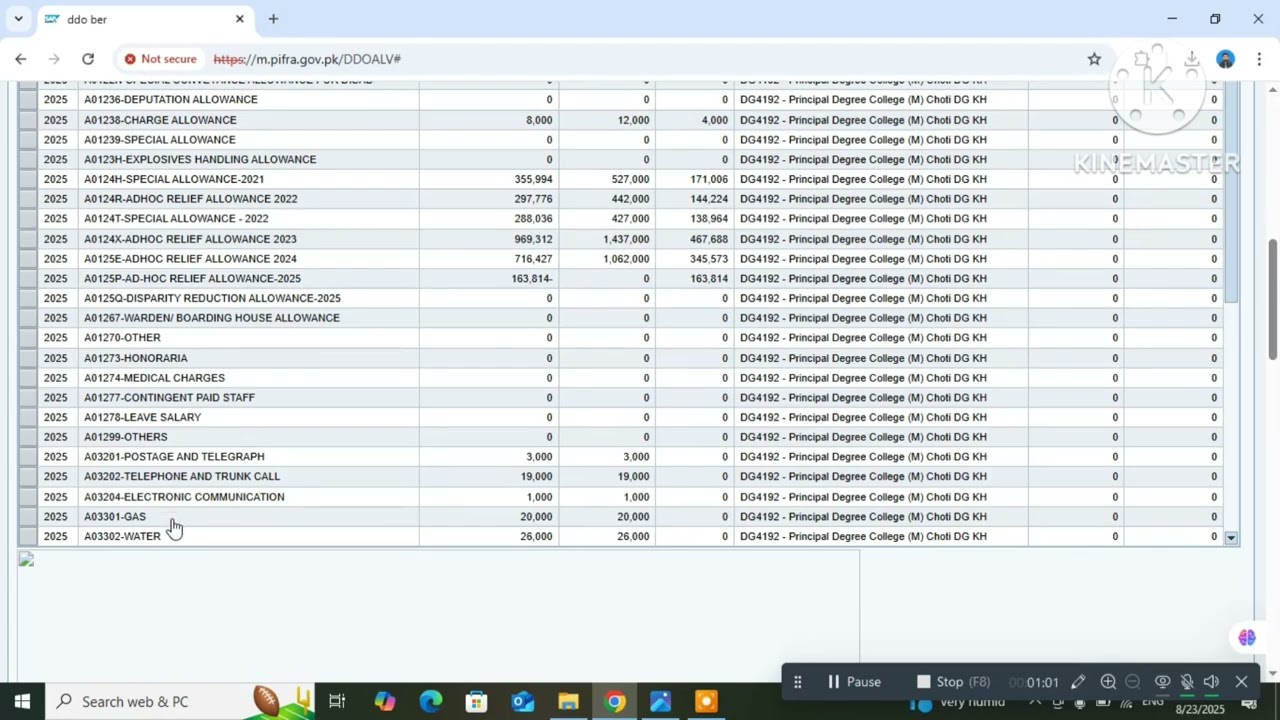Viewport: 1280px width, 720px height.
Task: Click the 'Not secure' site info chip
Action: tap(160, 59)
